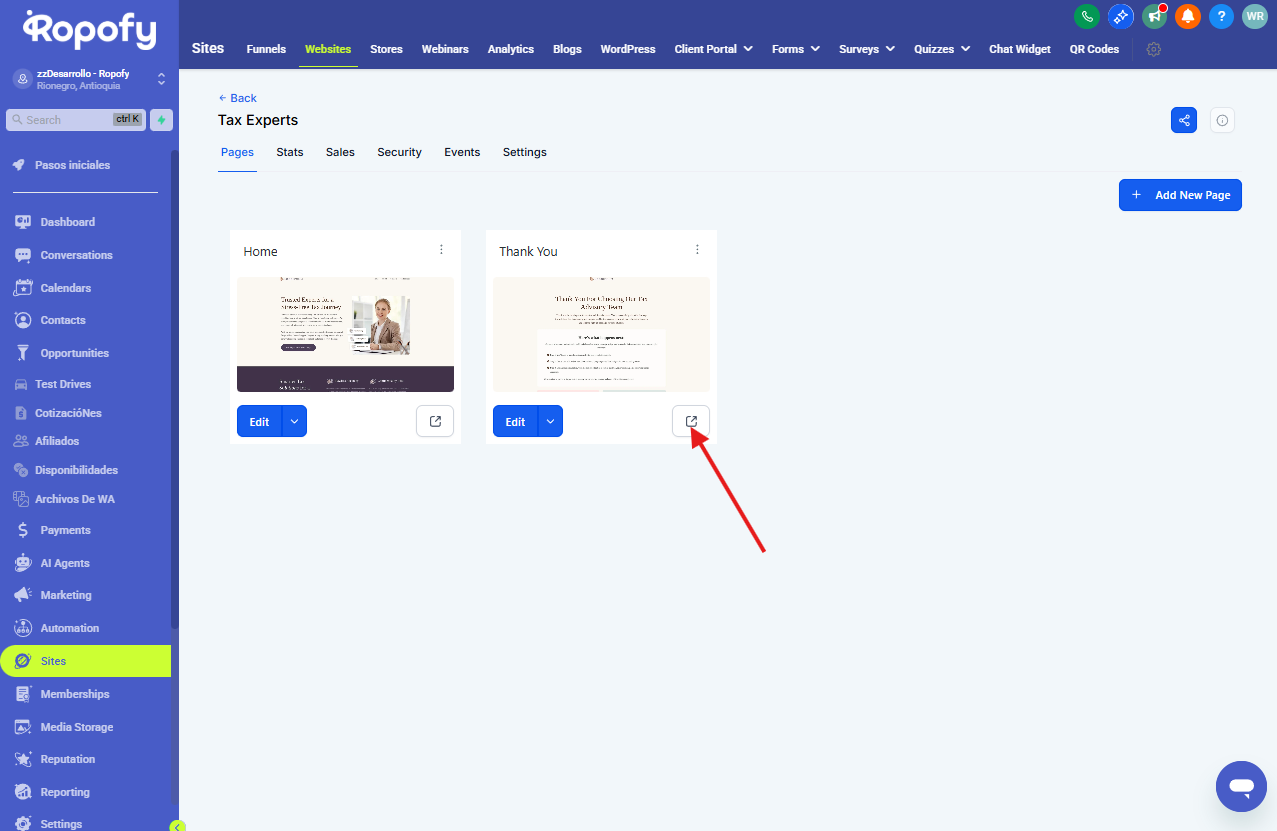1277x831 pixels.
Task: Expand the Client Portal menu
Action: tap(713, 49)
